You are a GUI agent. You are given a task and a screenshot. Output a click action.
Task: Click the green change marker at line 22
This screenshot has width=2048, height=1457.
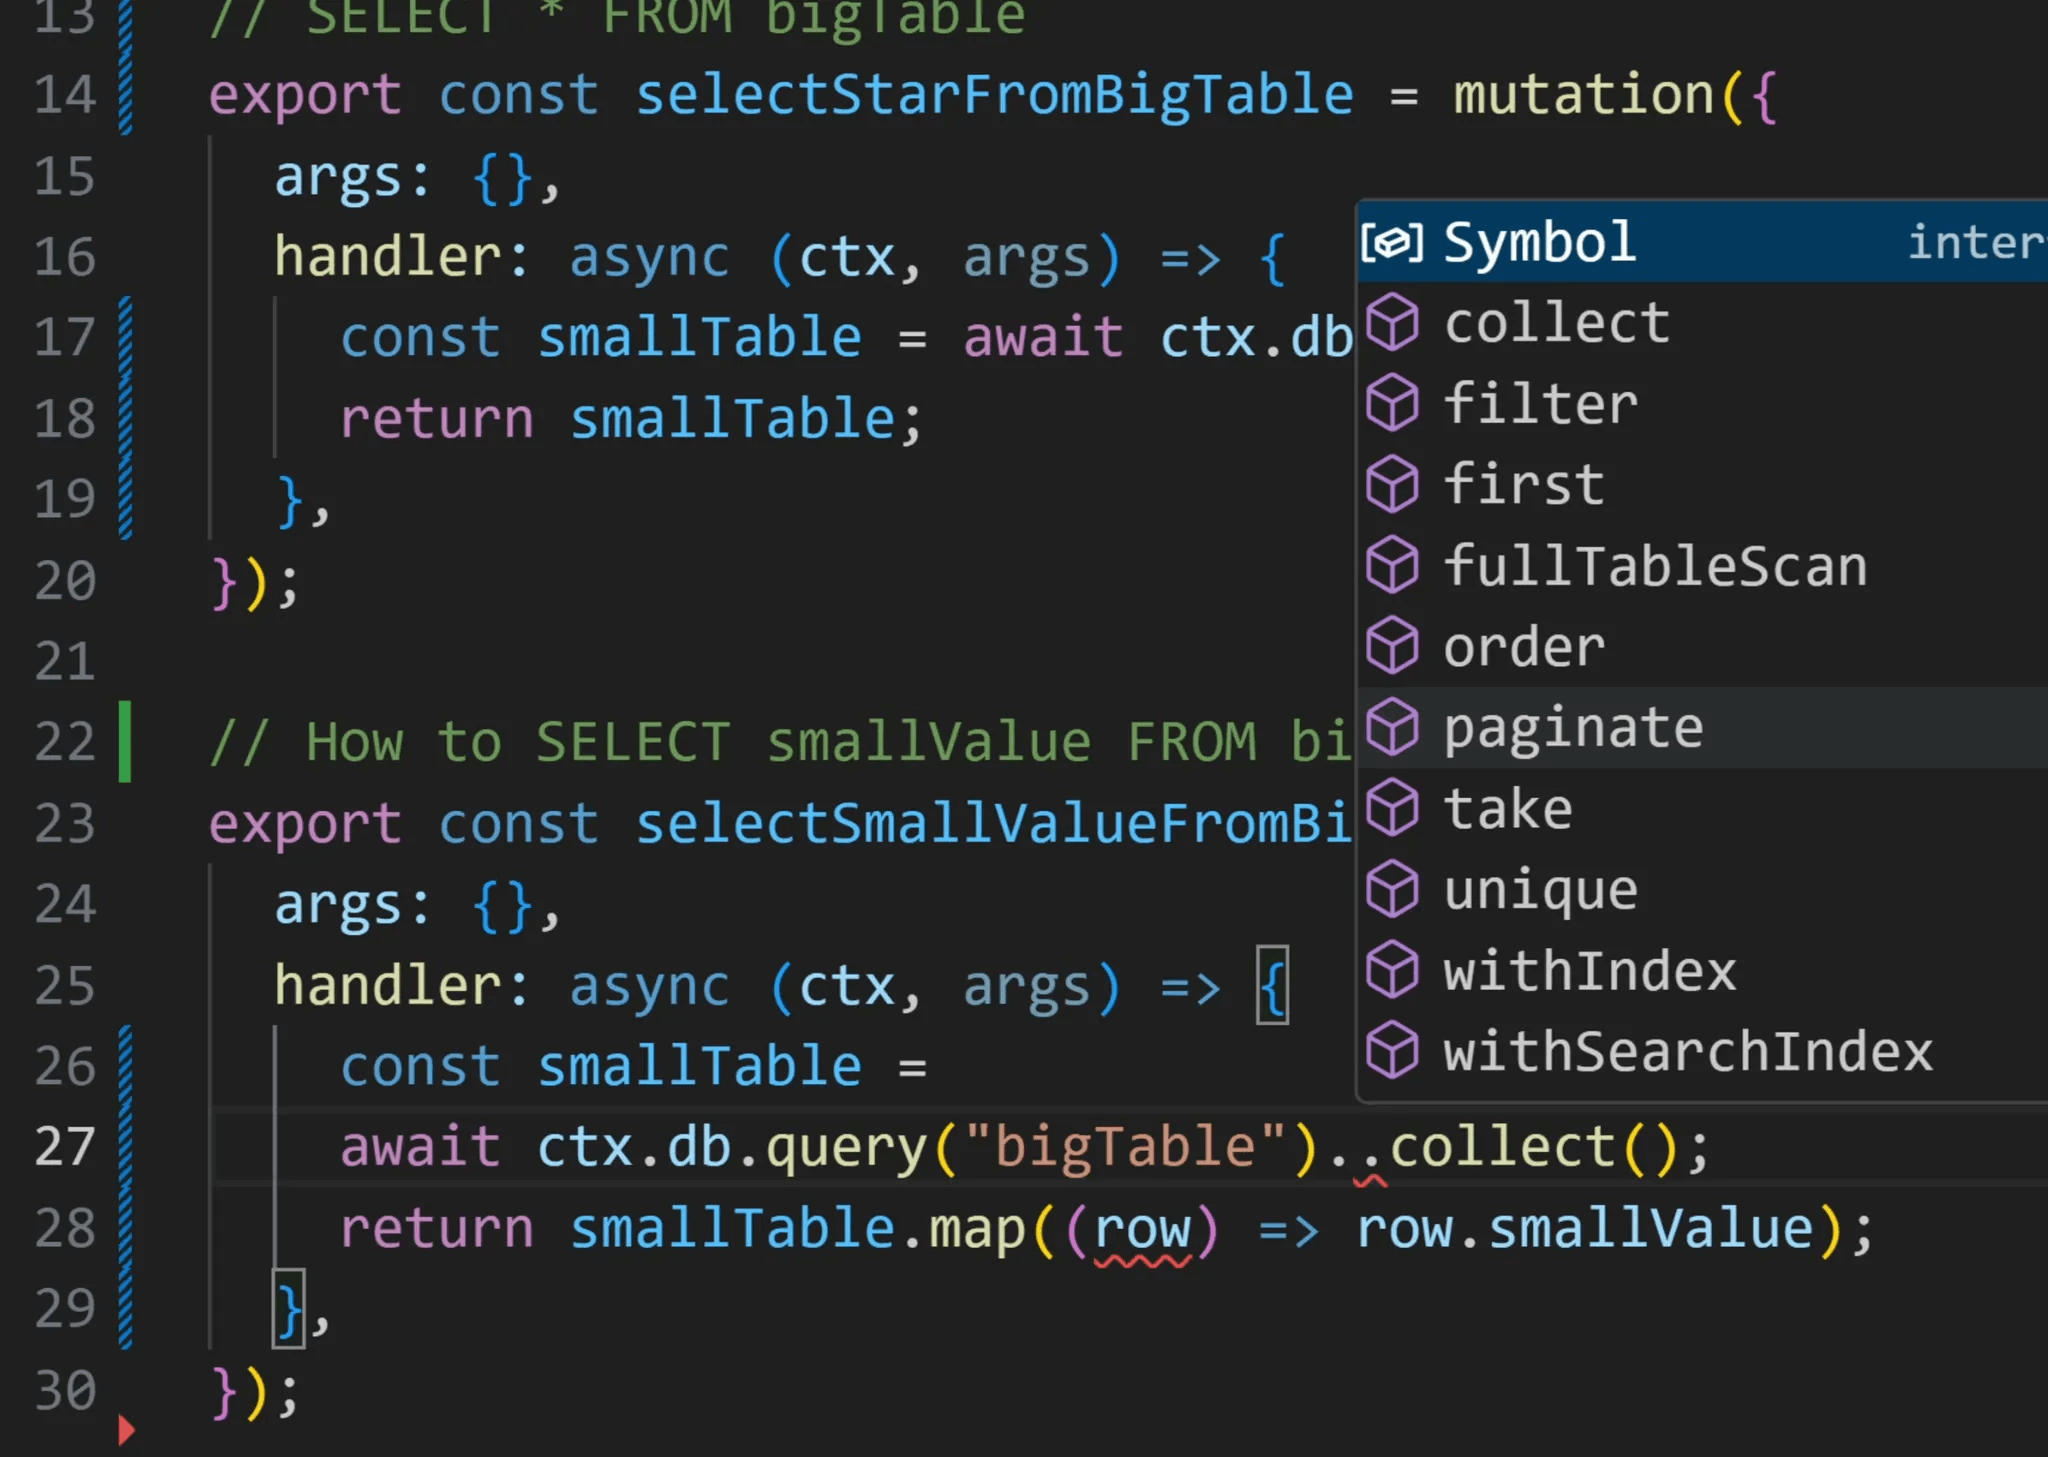pyautogui.click(x=125, y=742)
